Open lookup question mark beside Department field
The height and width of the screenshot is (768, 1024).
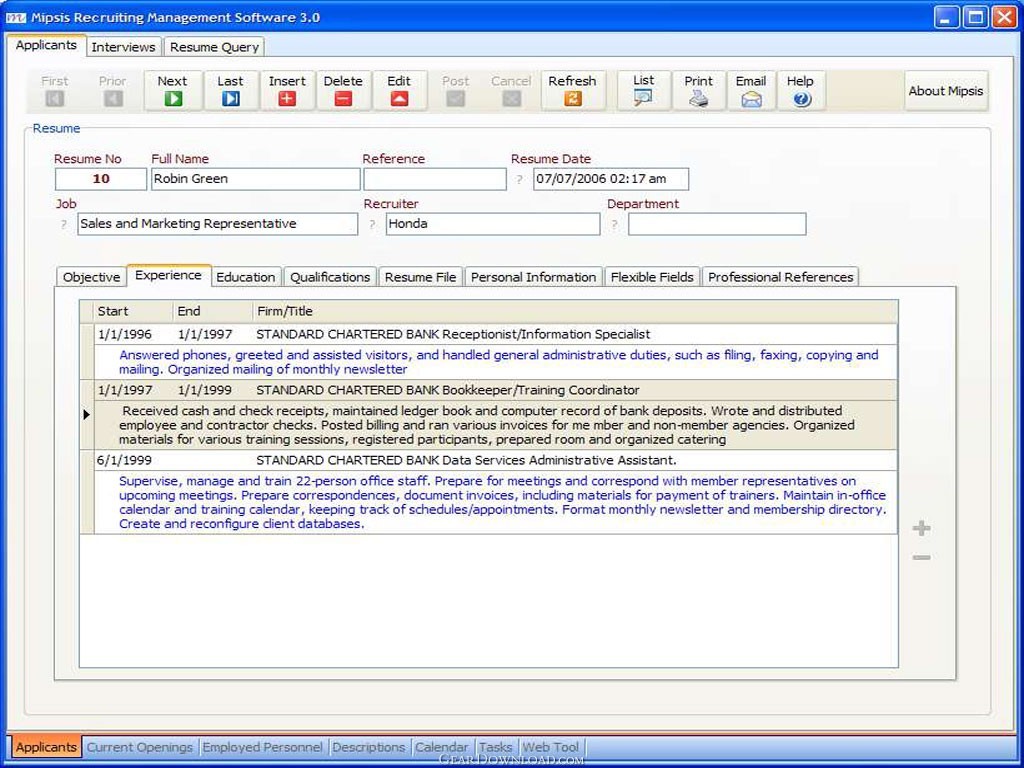(x=615, y=225)
